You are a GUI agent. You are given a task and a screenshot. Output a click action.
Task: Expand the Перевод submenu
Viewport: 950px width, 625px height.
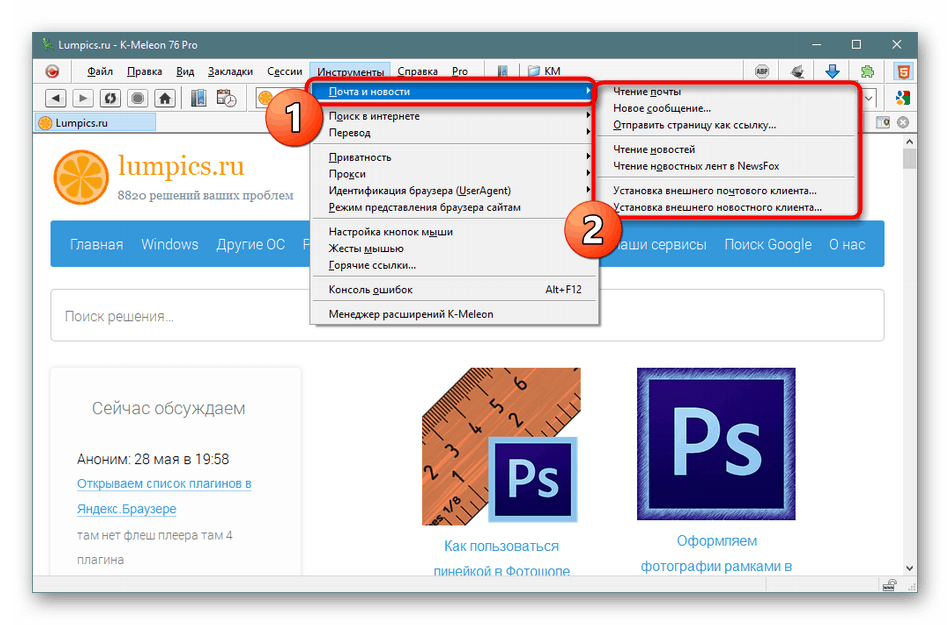[453, 133]
